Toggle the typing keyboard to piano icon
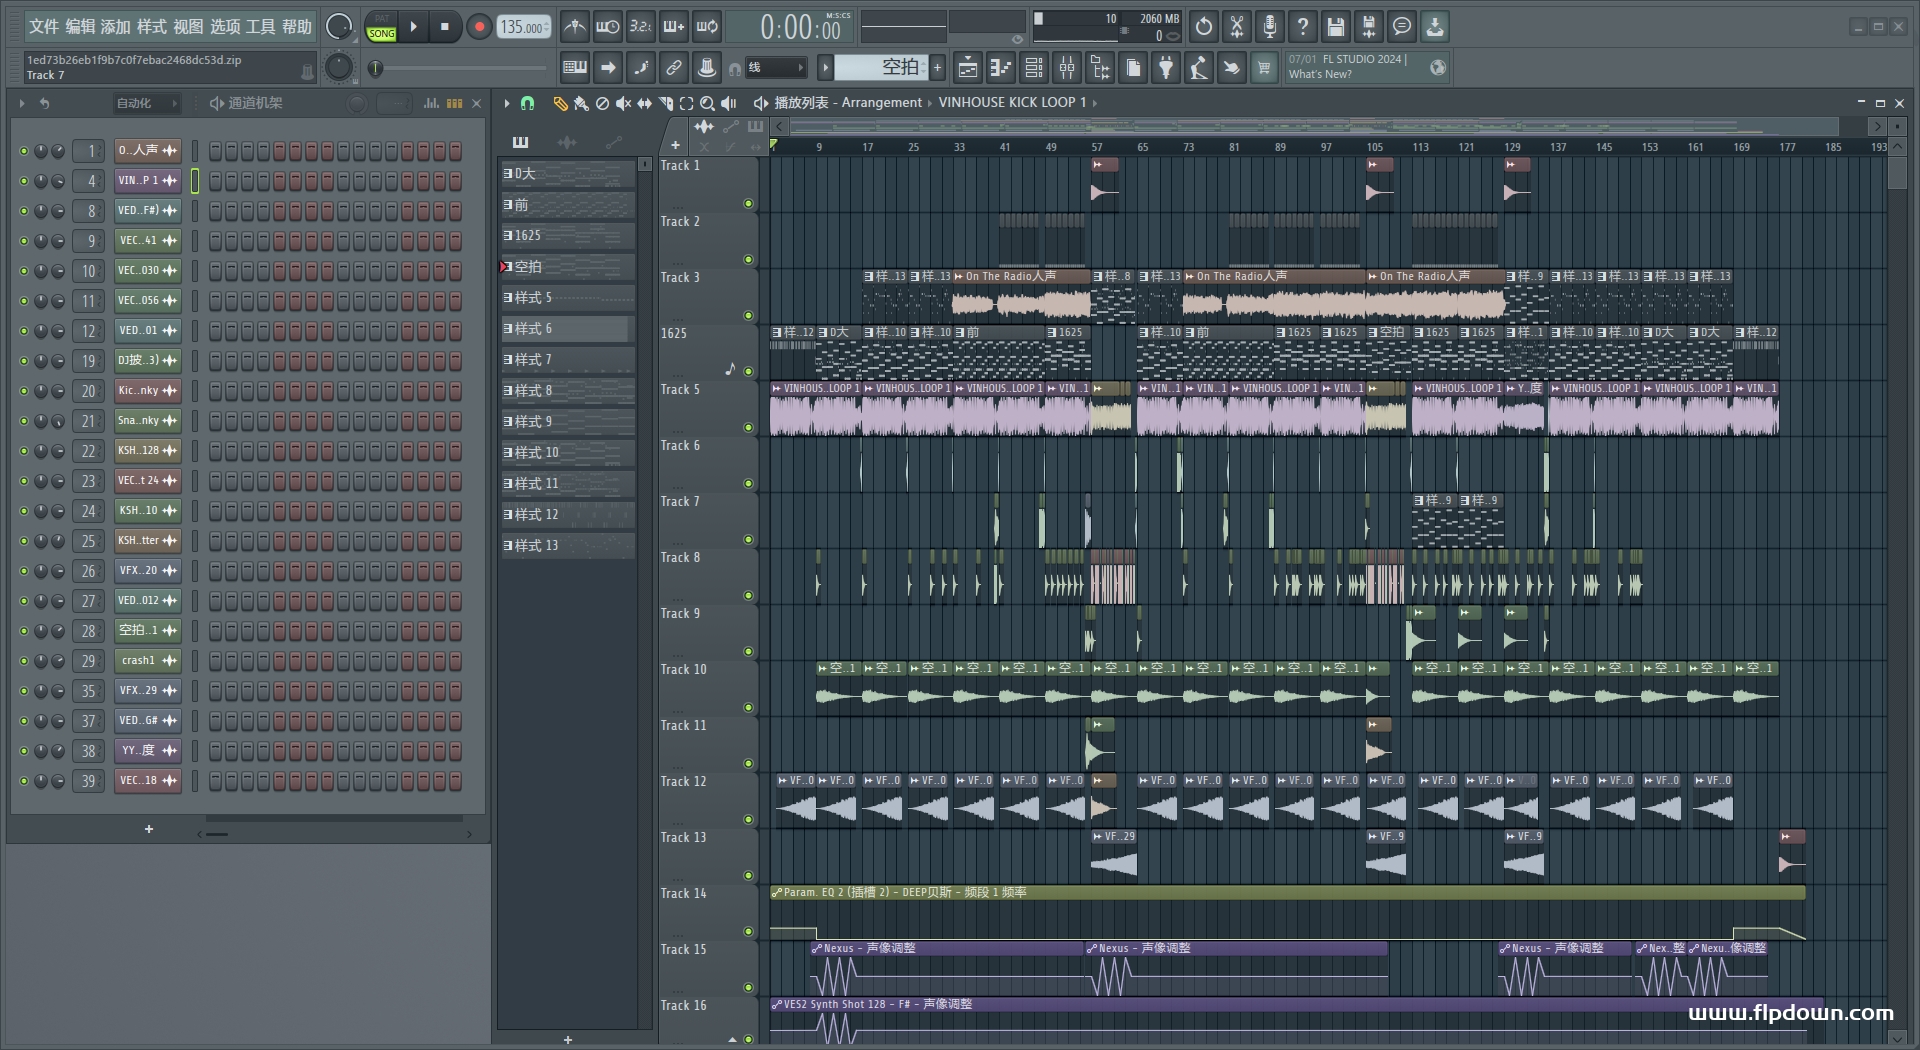The width and height of the screenshot is (1920, 1050). [x=575, y=67]
